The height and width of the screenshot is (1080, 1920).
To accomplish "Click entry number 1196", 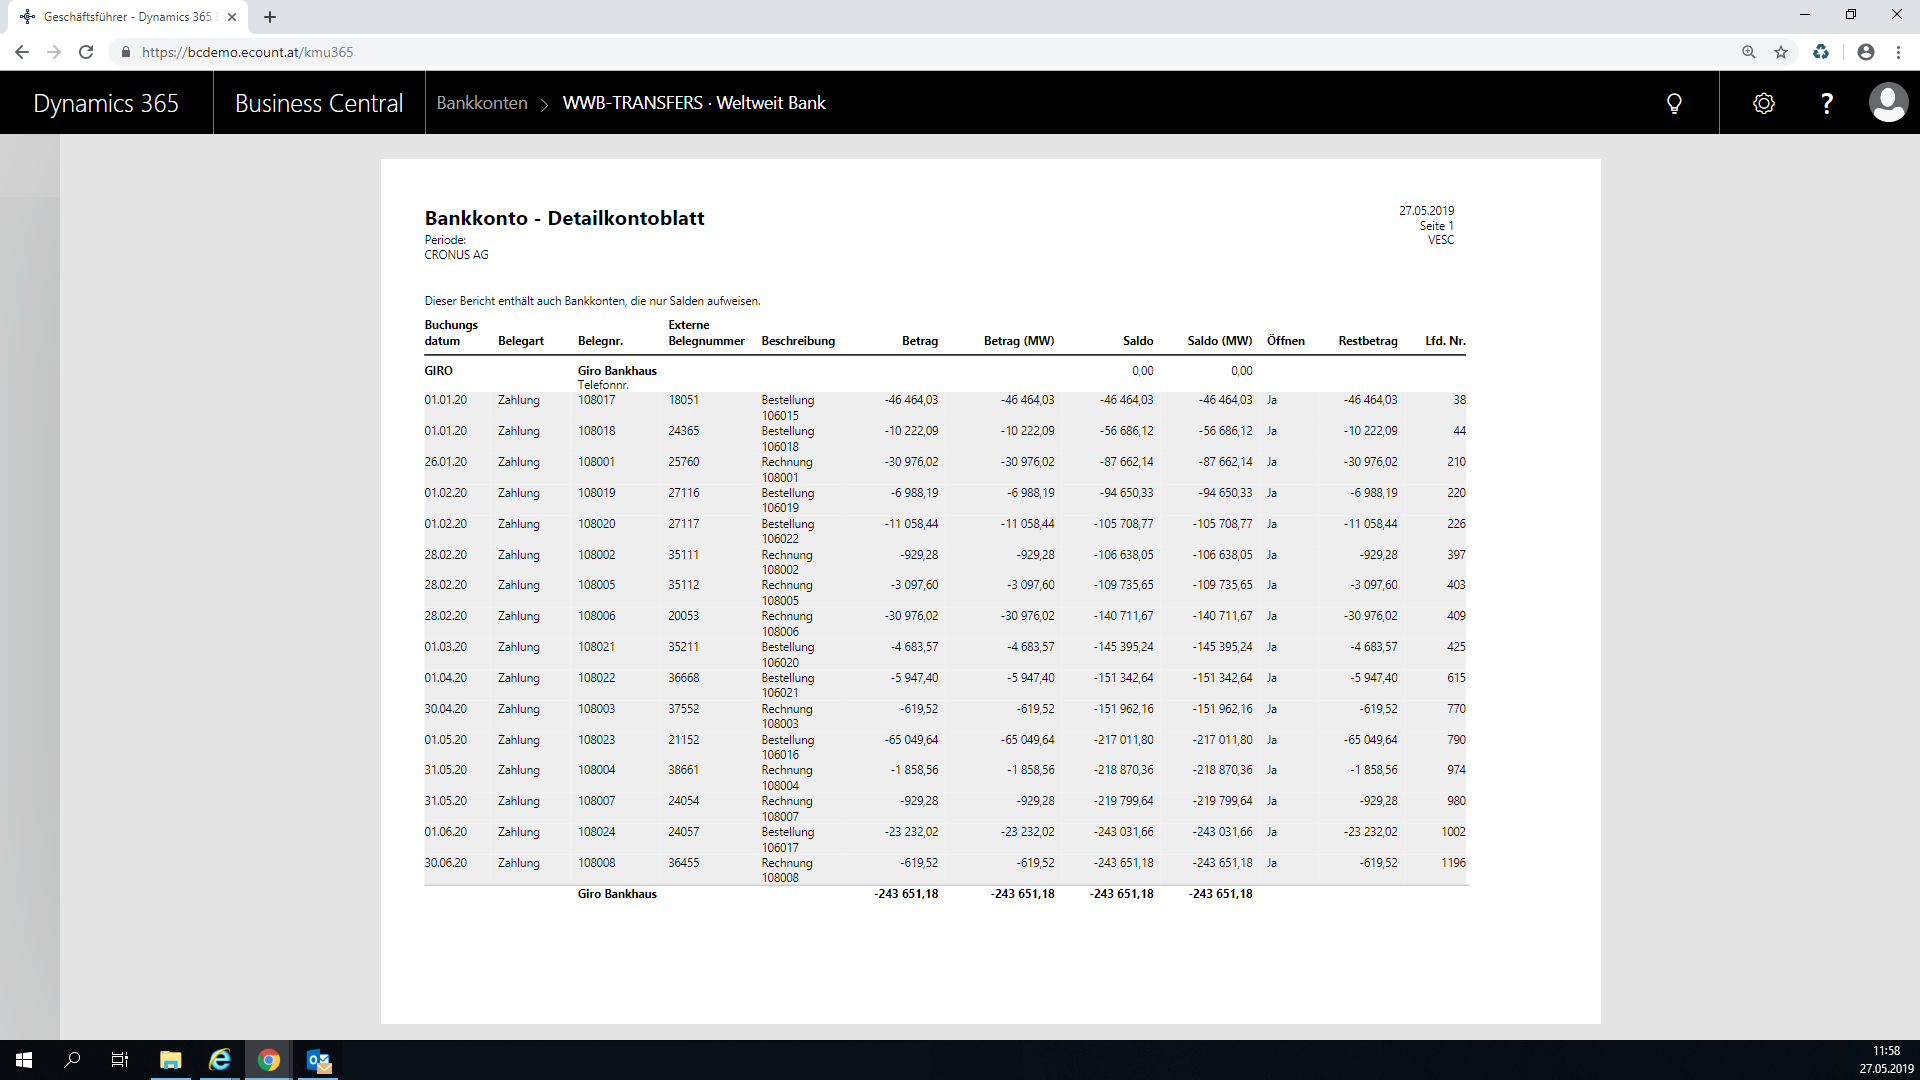I will [x=1453, y=863].
